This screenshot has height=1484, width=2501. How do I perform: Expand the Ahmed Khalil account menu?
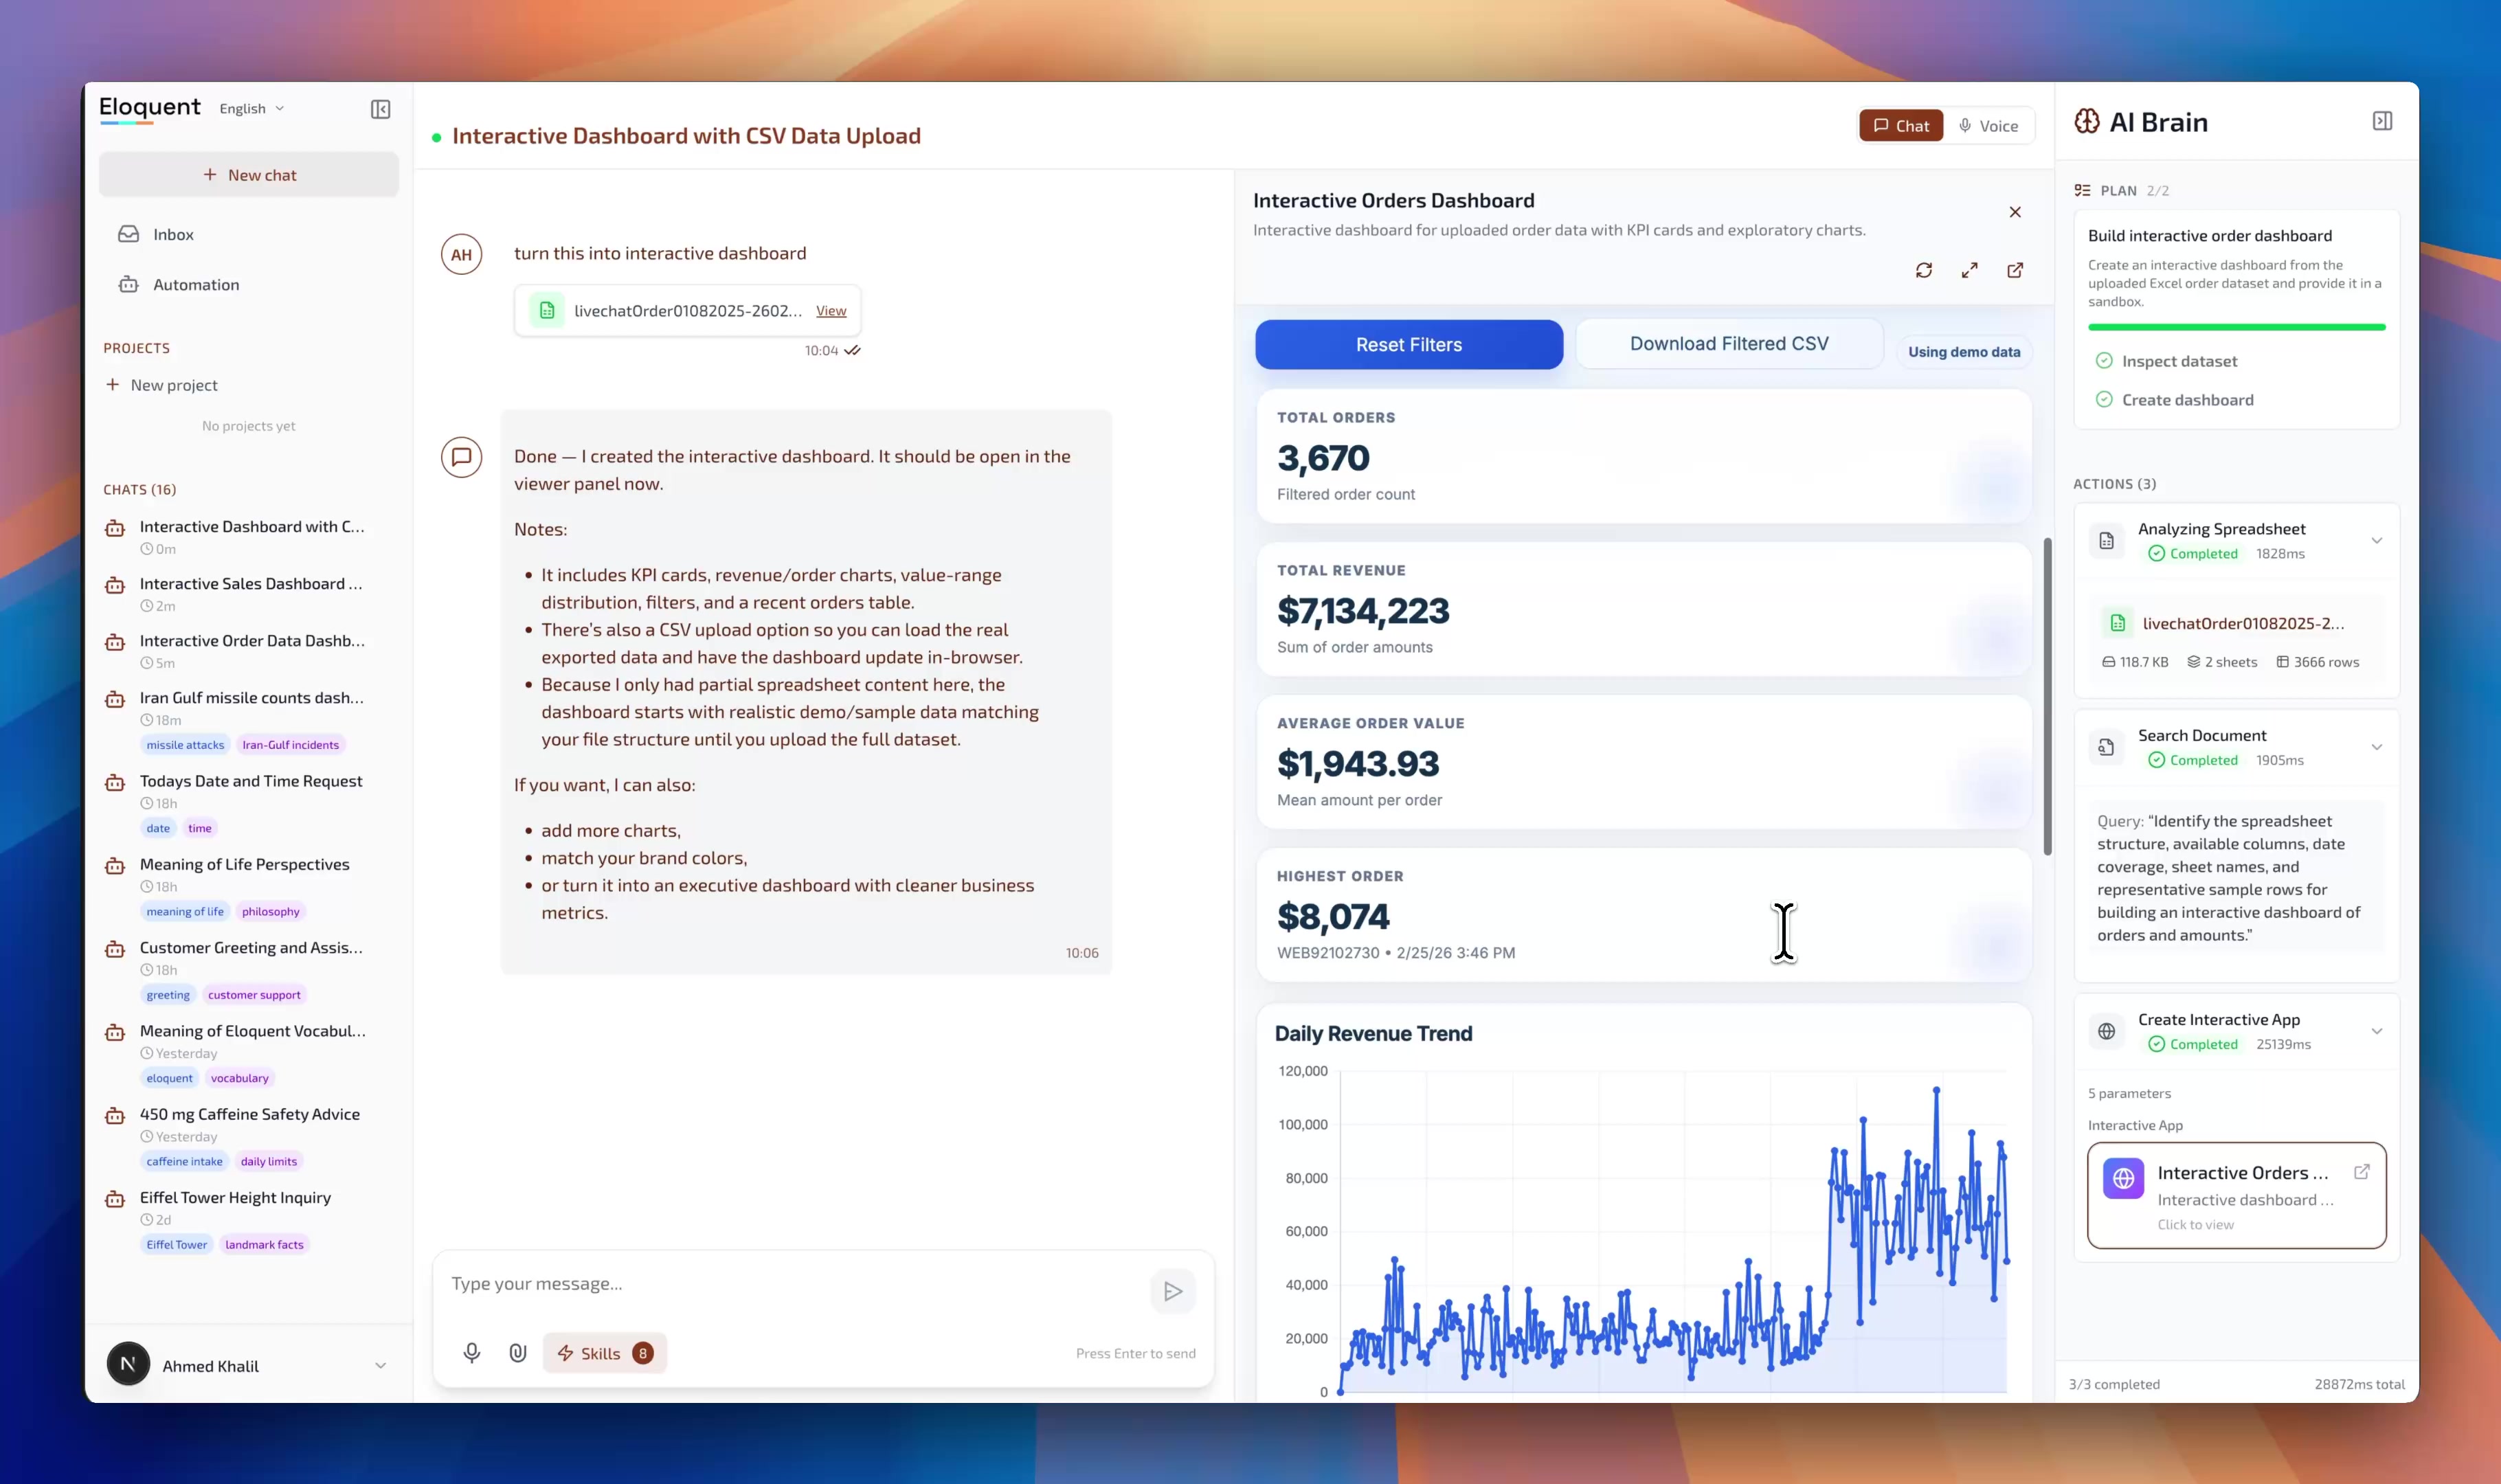pos(380,1366)
